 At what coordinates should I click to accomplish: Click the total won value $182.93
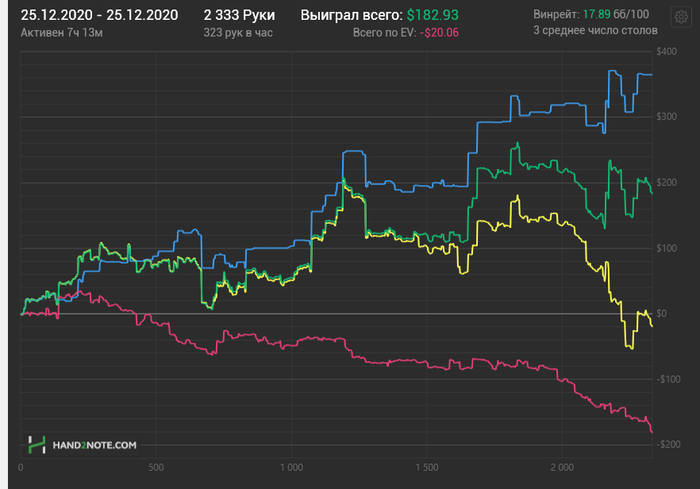tap(433, 15)
